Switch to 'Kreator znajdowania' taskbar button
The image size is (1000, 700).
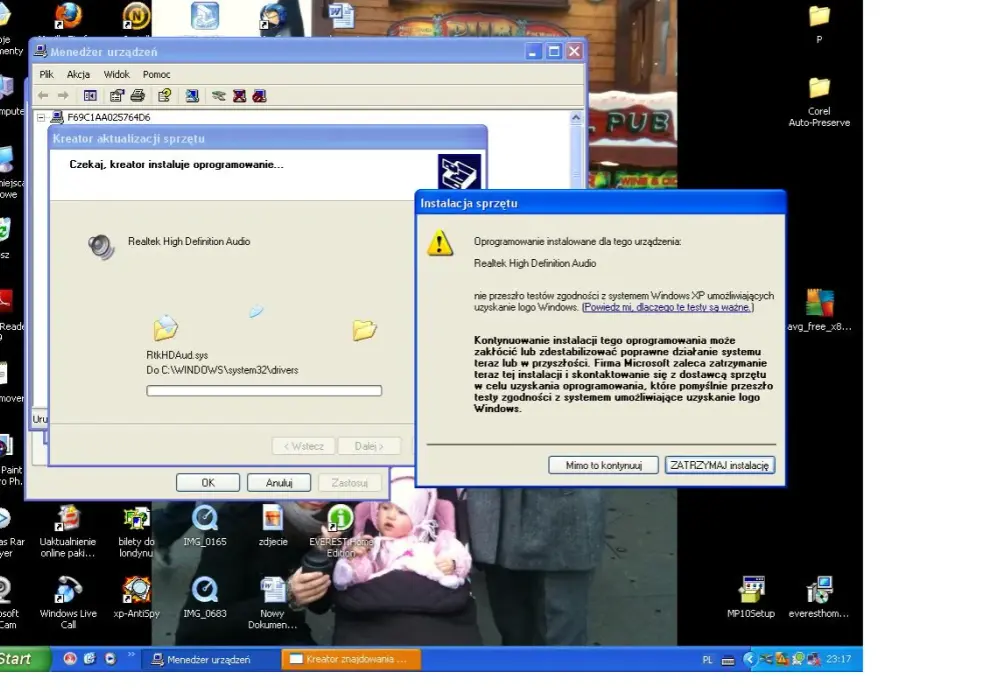[x=351, y=659]
